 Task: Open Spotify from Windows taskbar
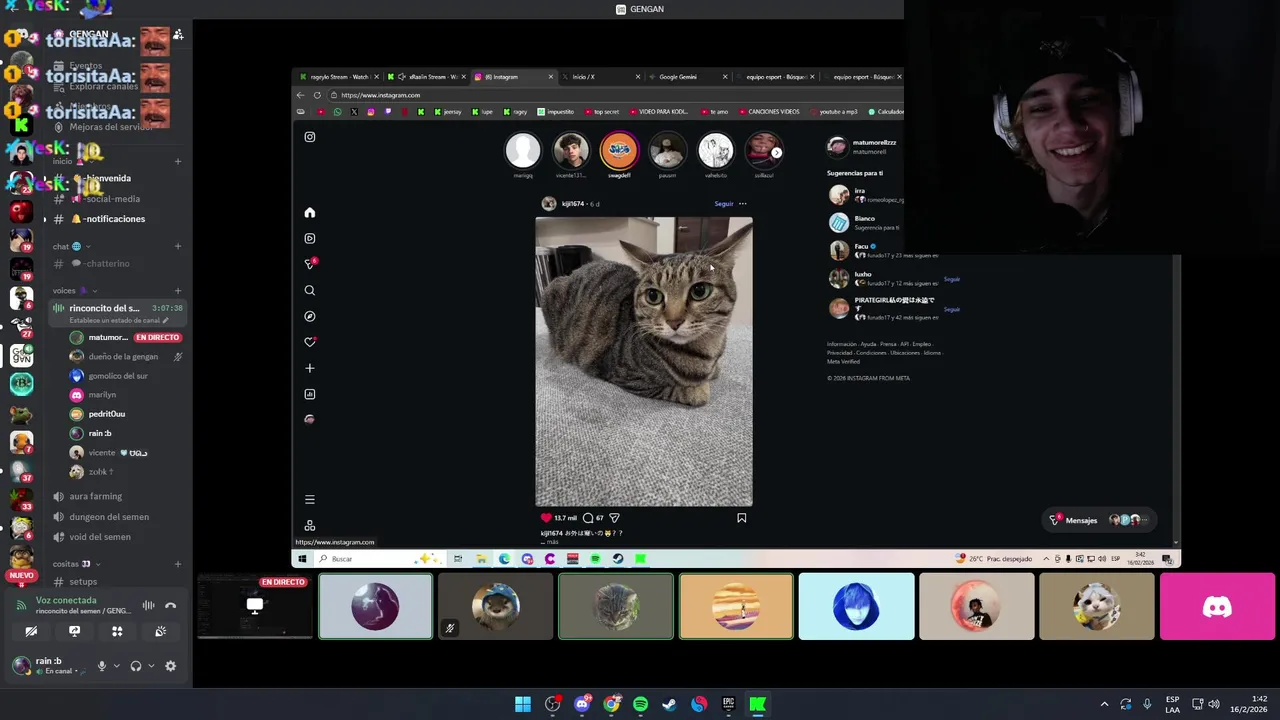(x=640, y=704)
